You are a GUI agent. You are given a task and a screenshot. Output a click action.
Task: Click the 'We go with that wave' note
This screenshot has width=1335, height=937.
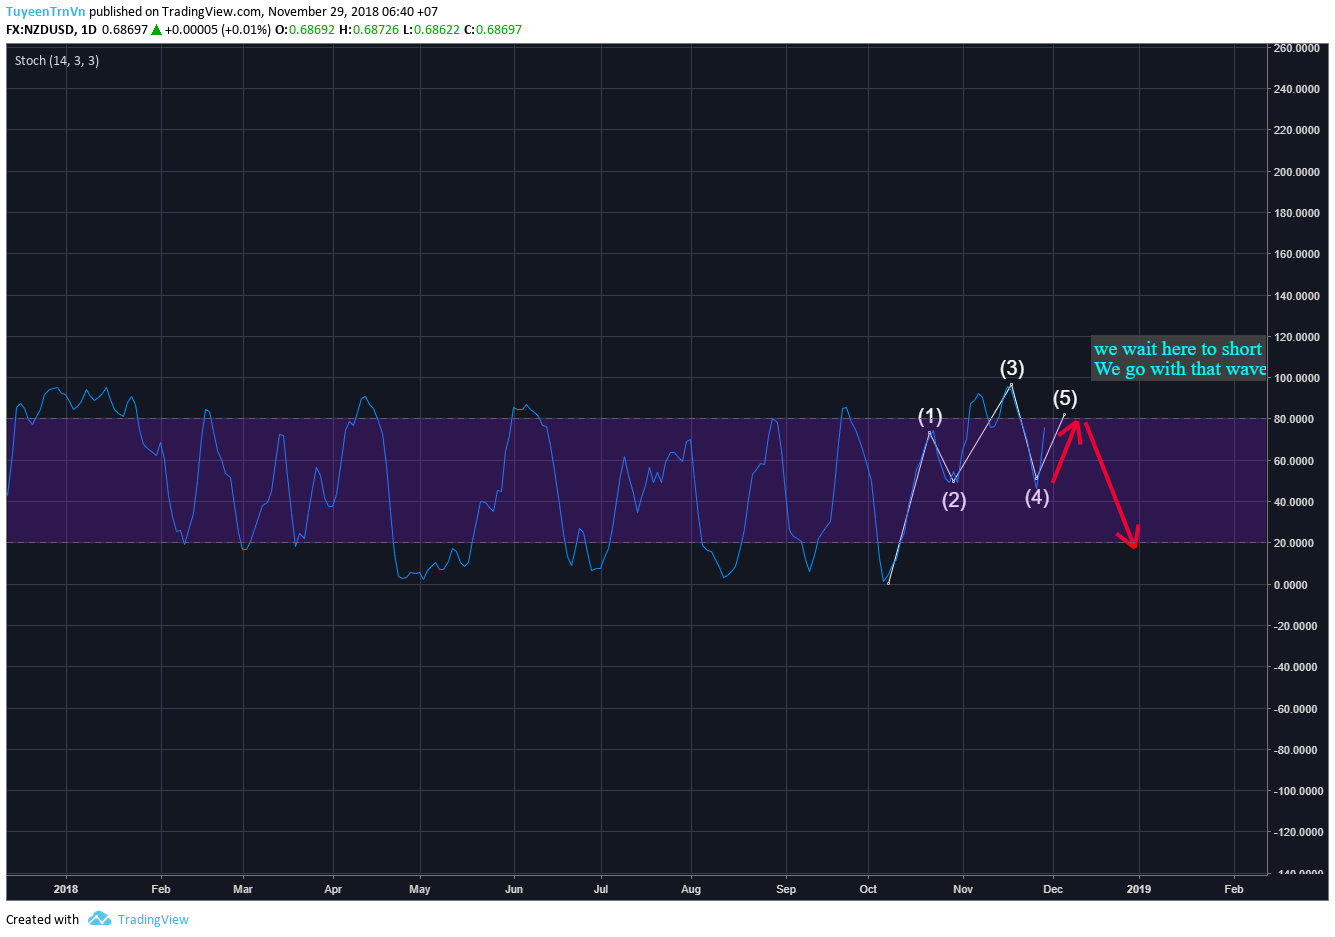1180,369
